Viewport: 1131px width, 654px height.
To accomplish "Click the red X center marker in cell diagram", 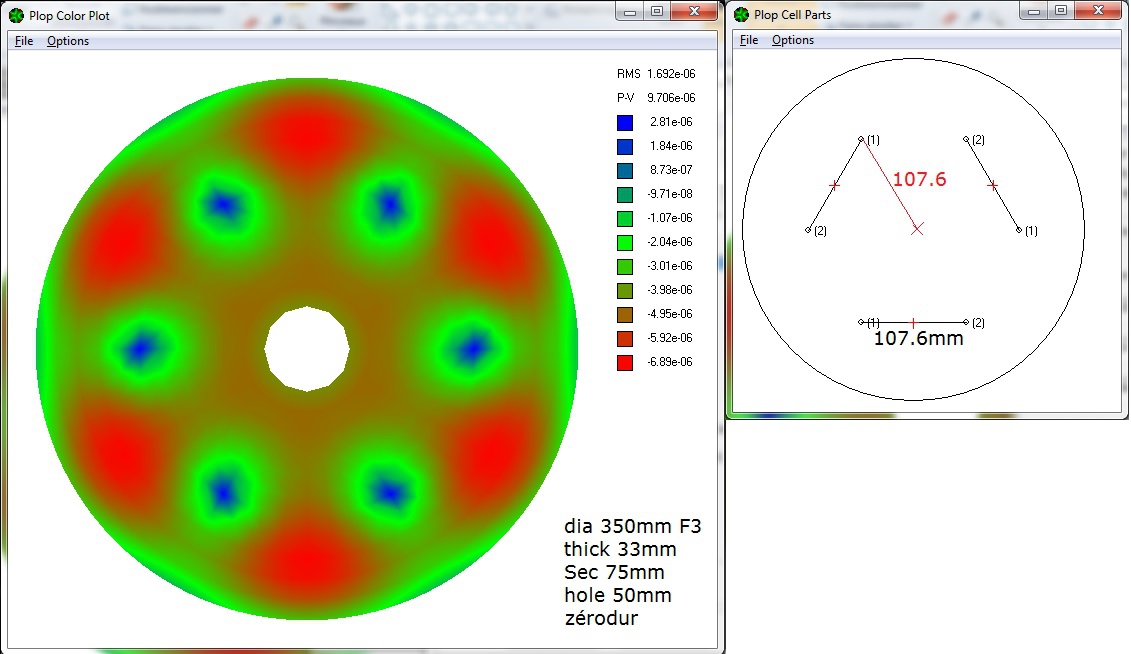I will point(917,229).
